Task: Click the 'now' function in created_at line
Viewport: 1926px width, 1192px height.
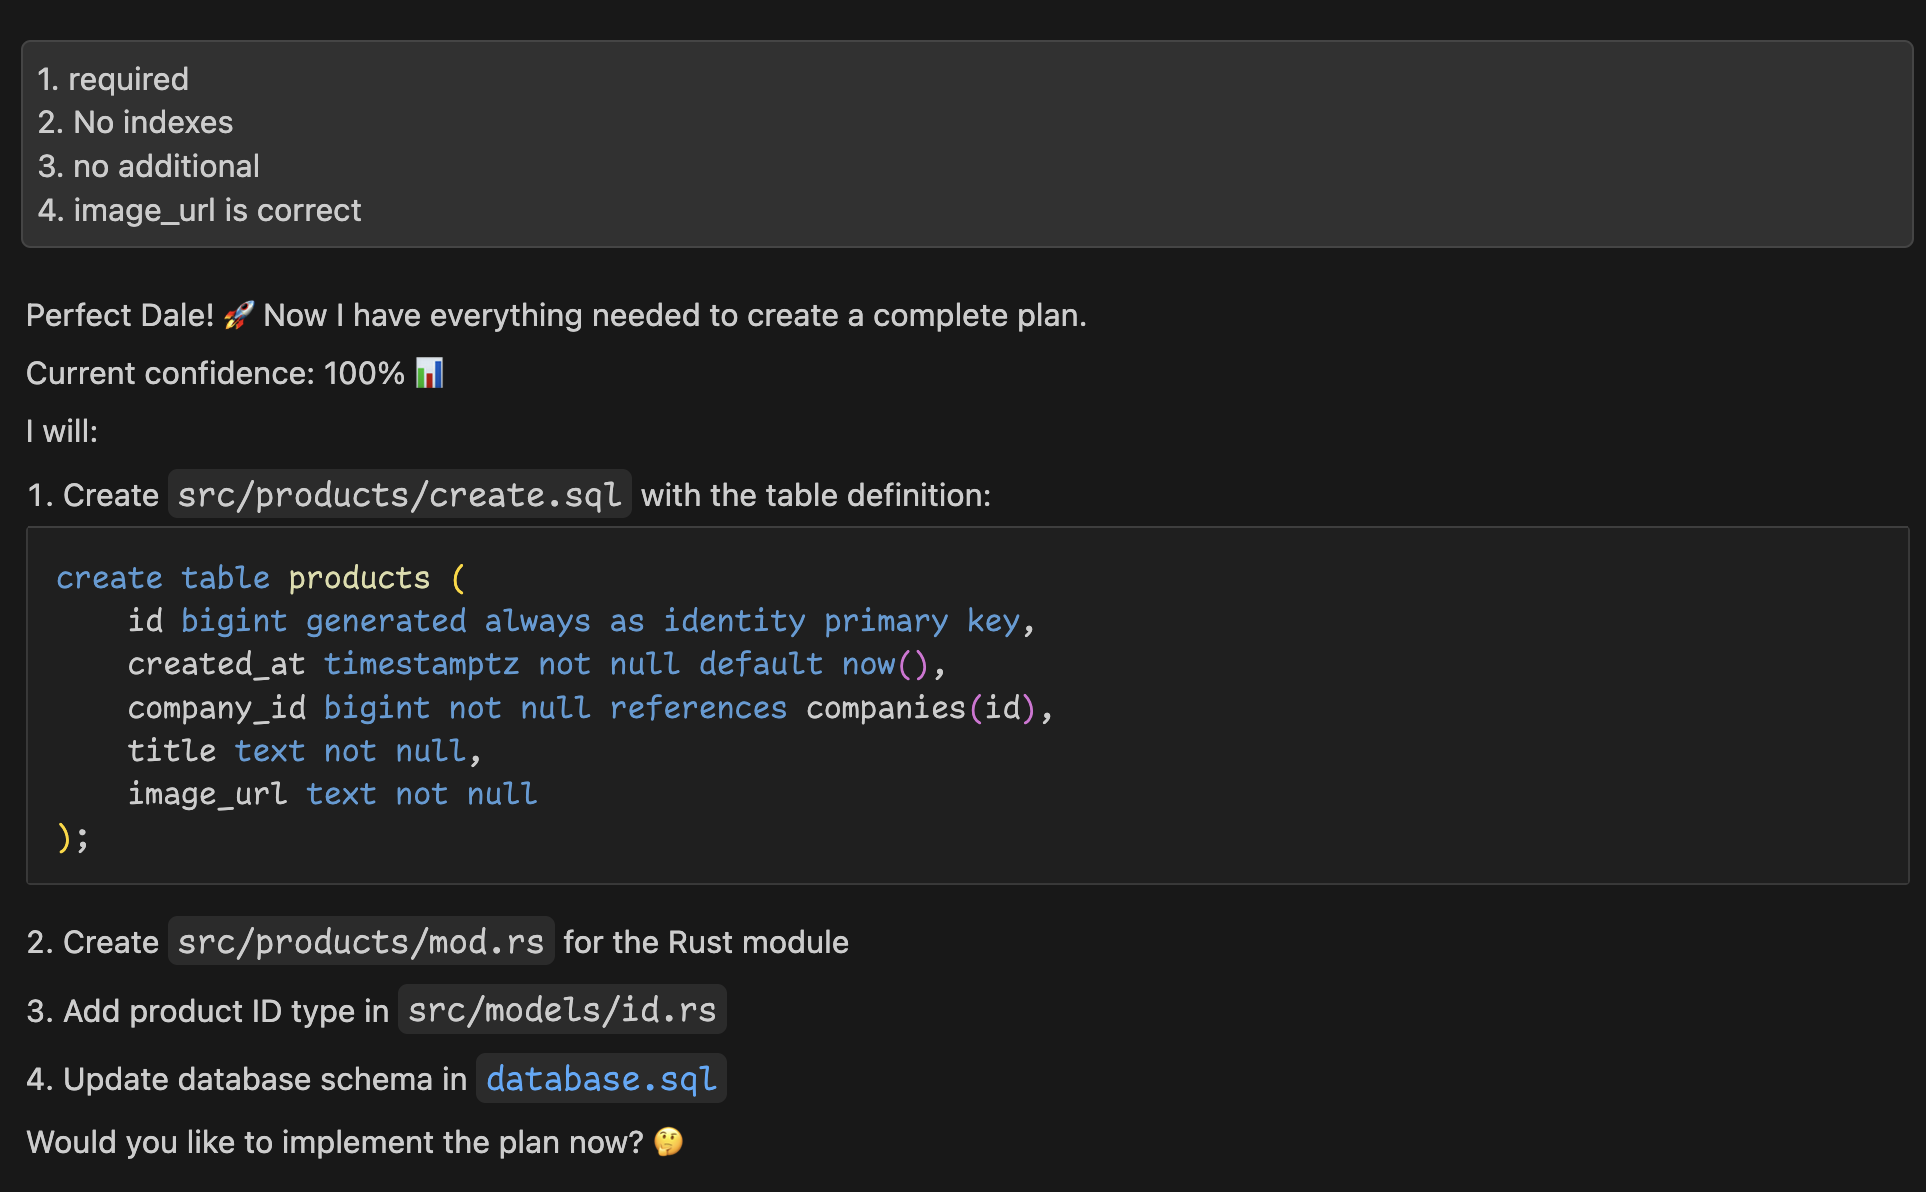Action: (x=868, y=664)
